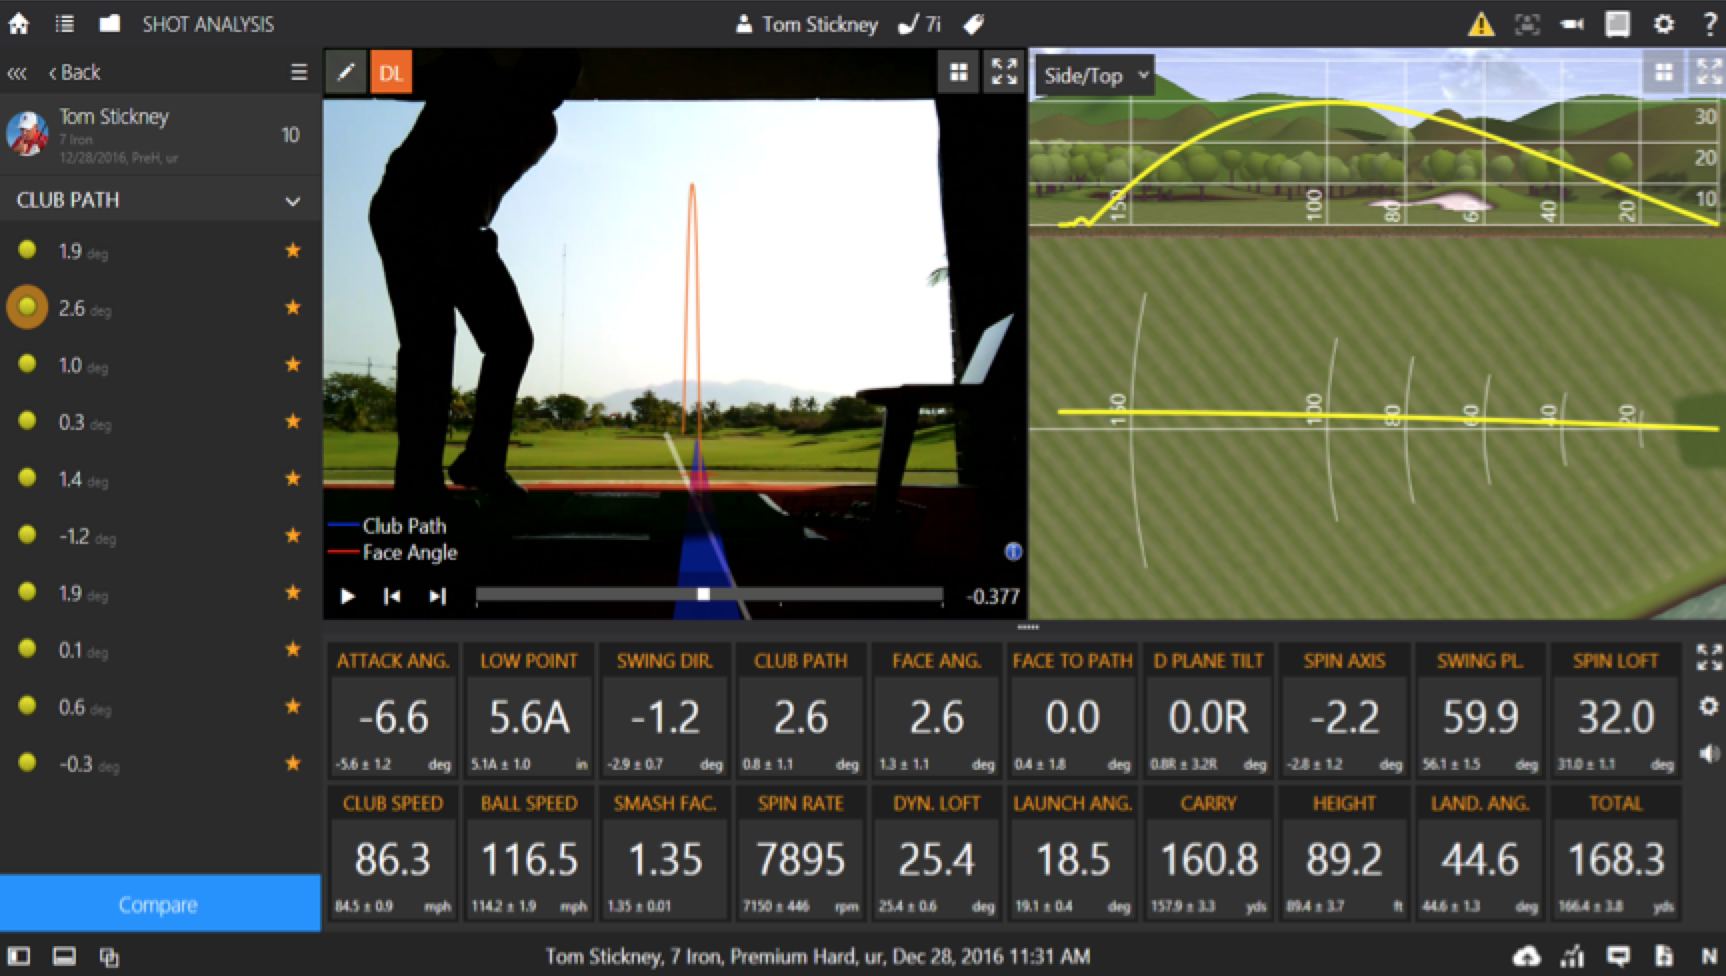Click the blue info icon on video

pyautogui.click(x=1013, y=552)
